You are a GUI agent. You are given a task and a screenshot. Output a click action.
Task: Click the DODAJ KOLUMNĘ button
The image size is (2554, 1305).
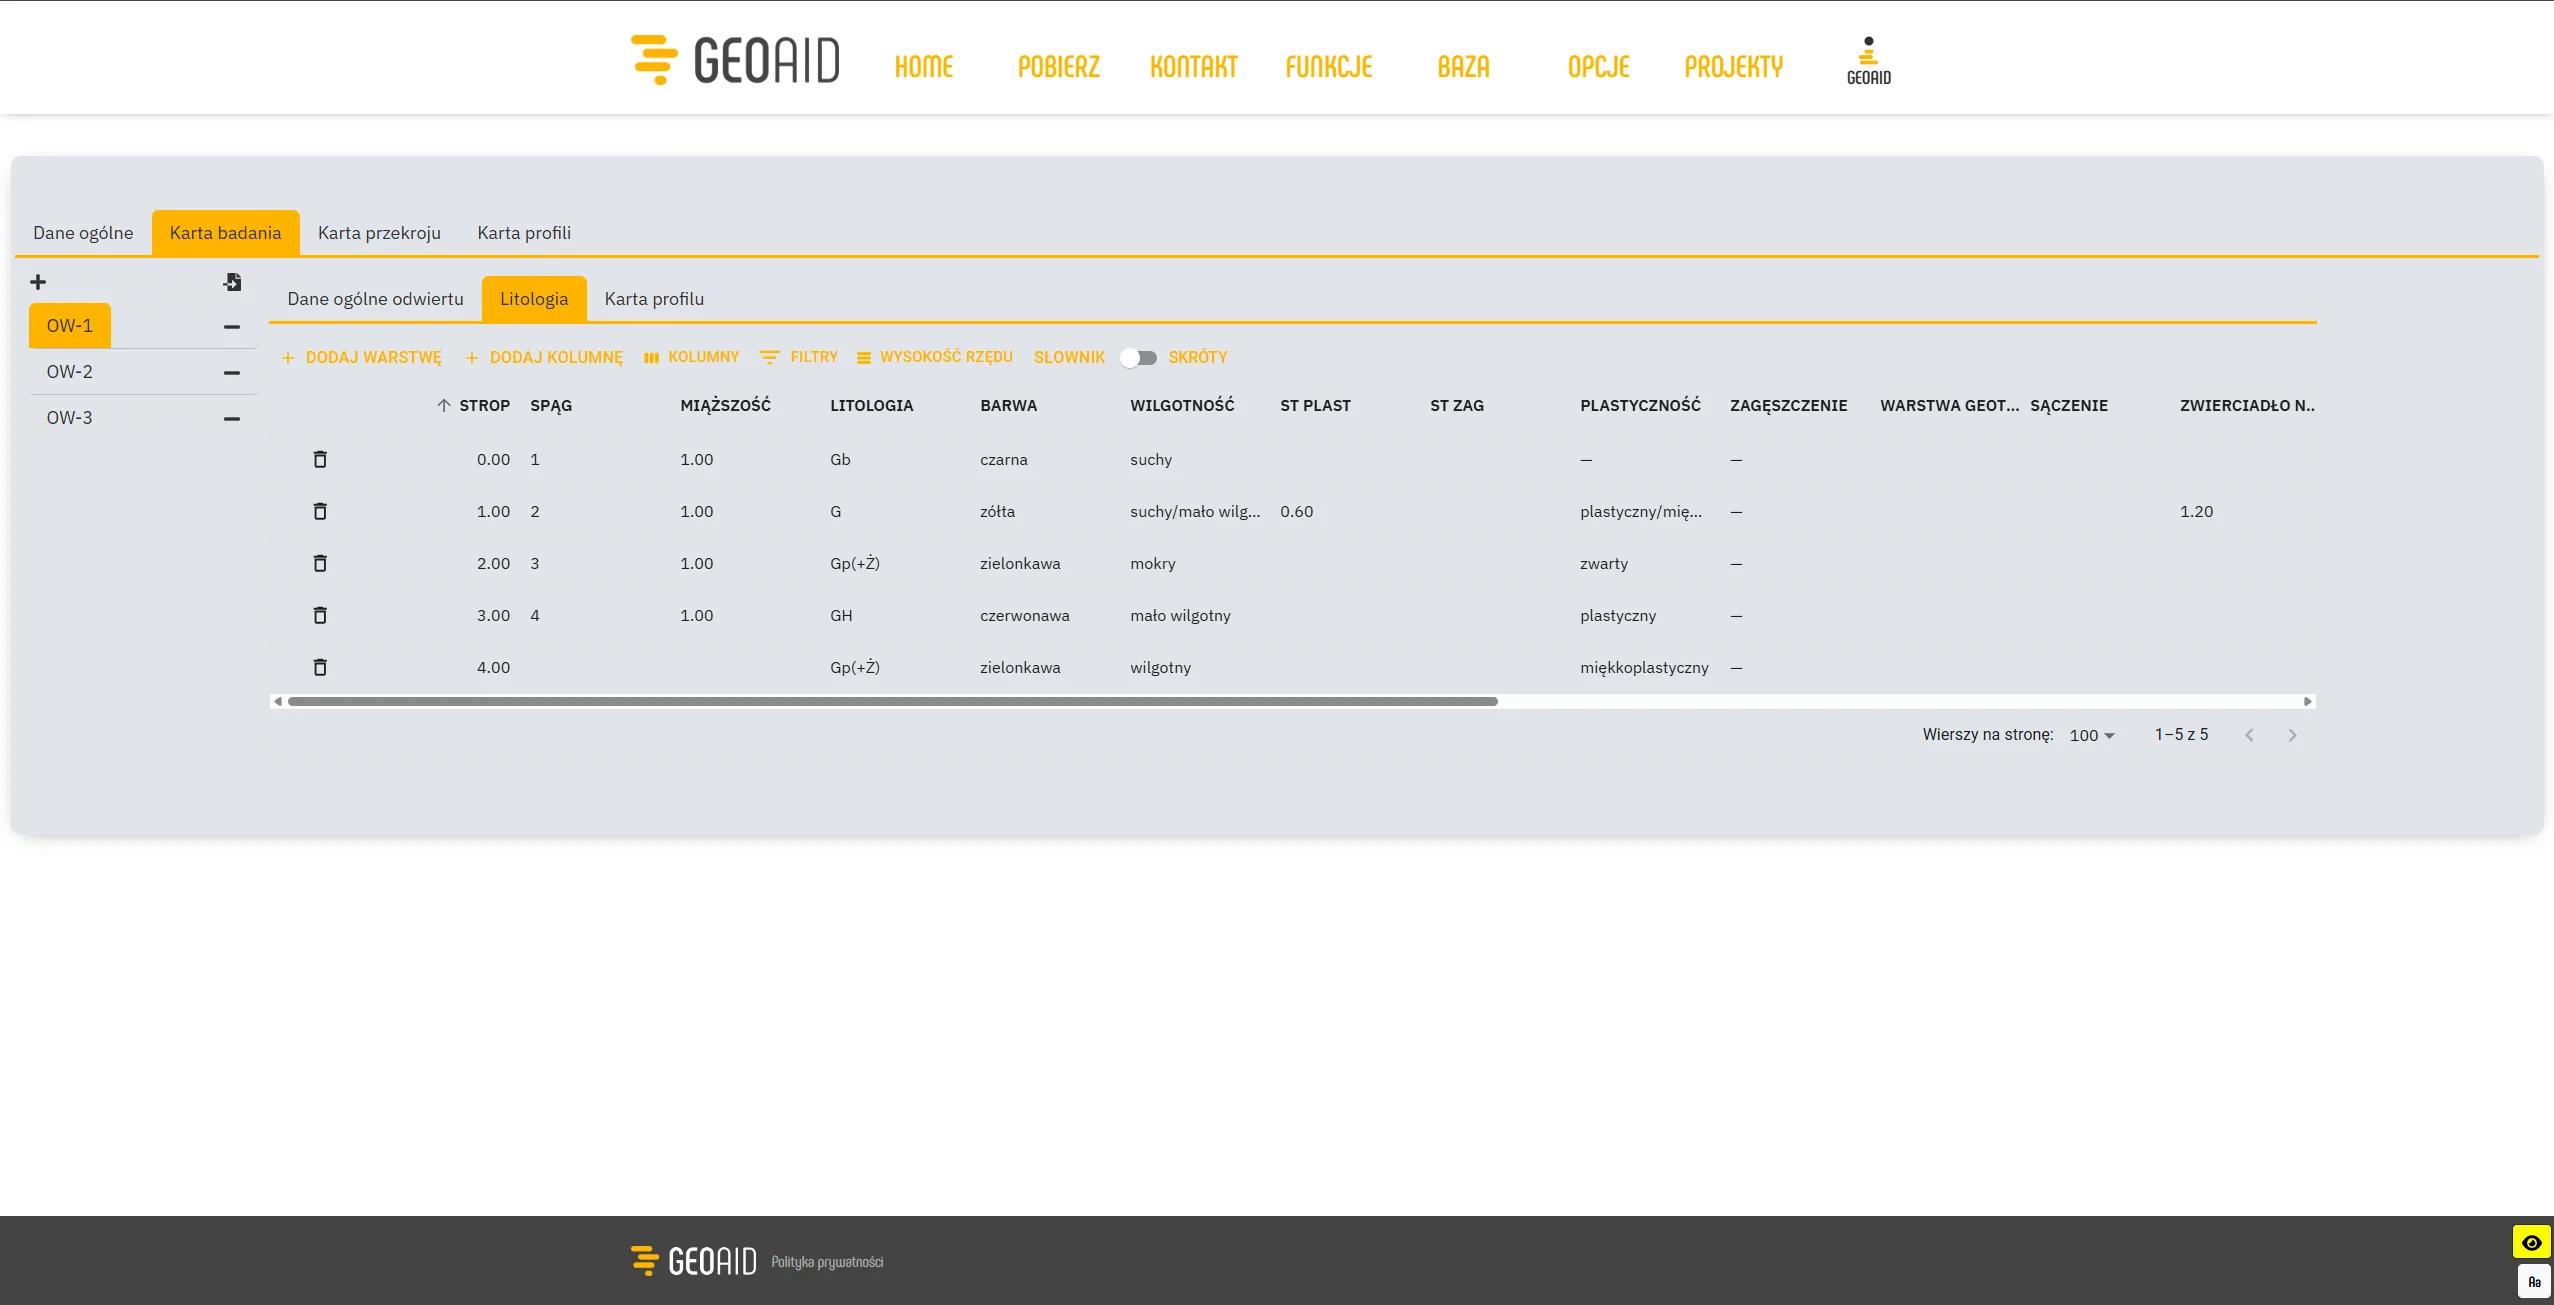pos(544,357)
